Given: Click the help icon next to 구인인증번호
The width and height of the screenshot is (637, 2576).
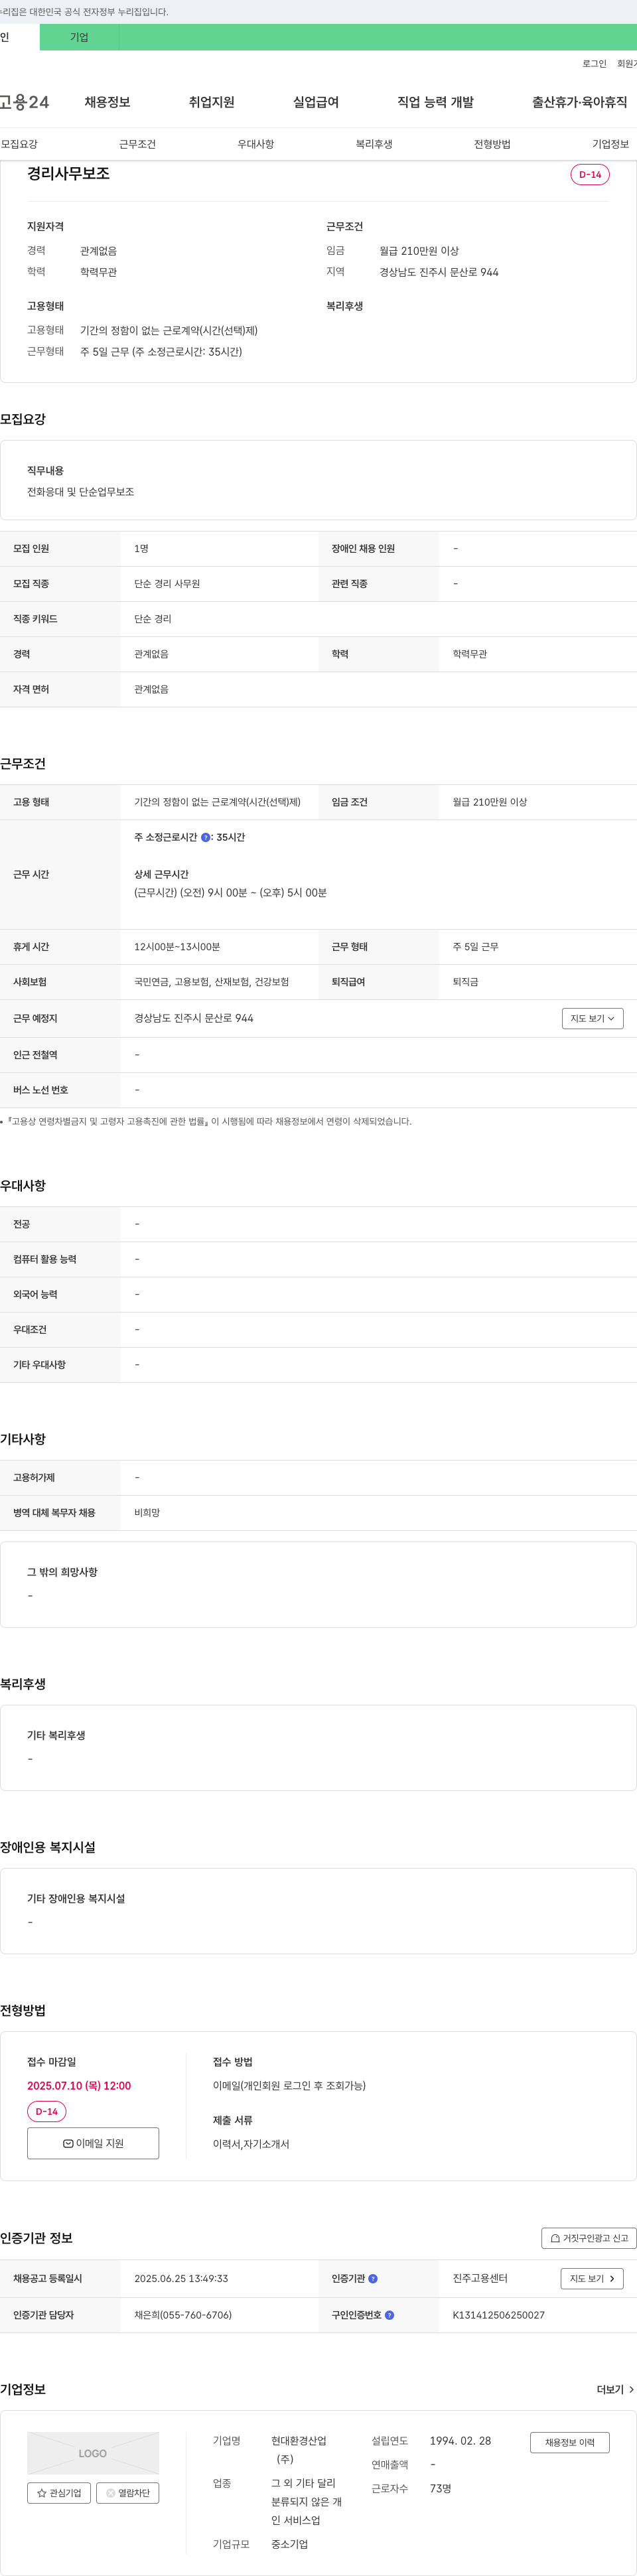Looking at the screenshot, I should coord(389,2315).
